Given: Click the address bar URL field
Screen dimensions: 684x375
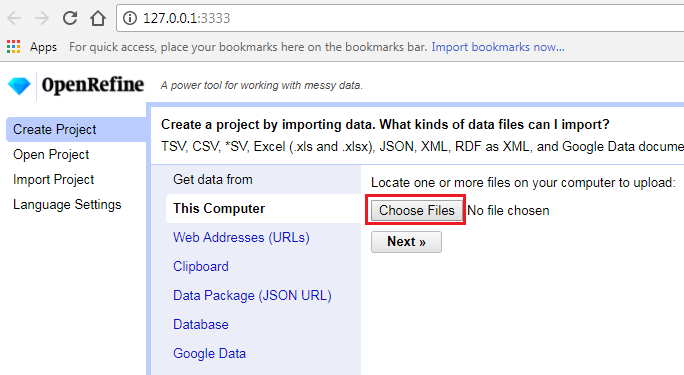Looking at the screenshot, I should [x=400, y=18].
